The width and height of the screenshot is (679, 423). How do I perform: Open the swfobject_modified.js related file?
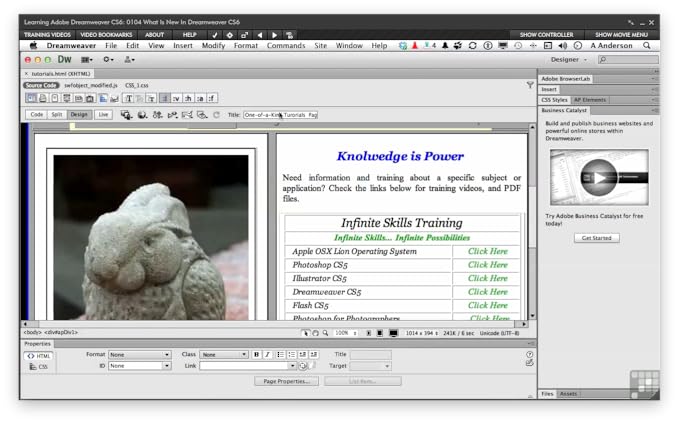click(91, 85)
